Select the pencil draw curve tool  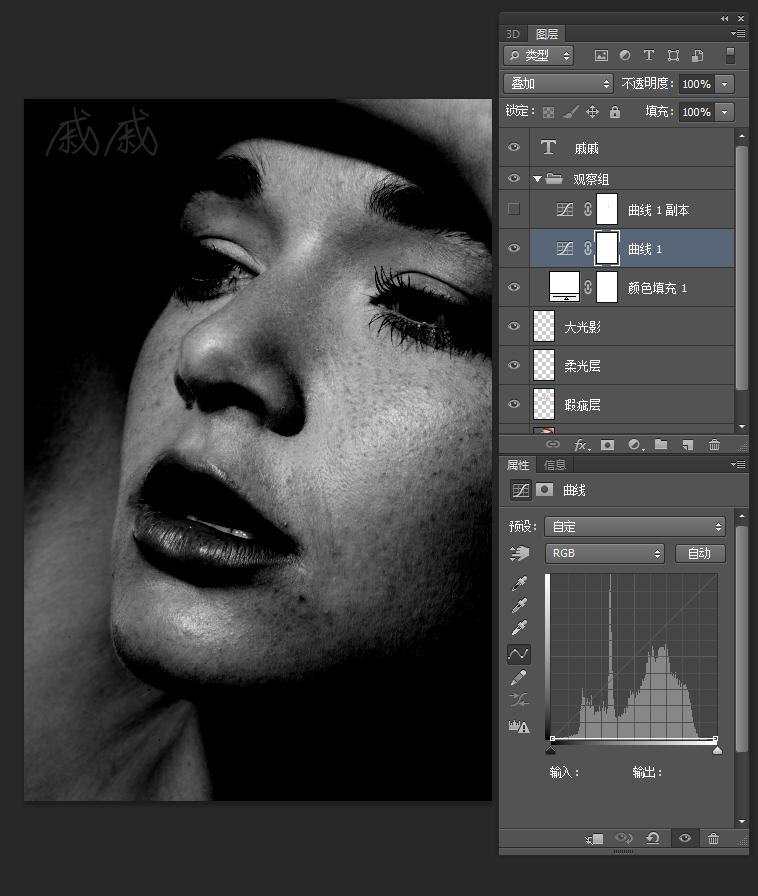[x=518, y=679]
